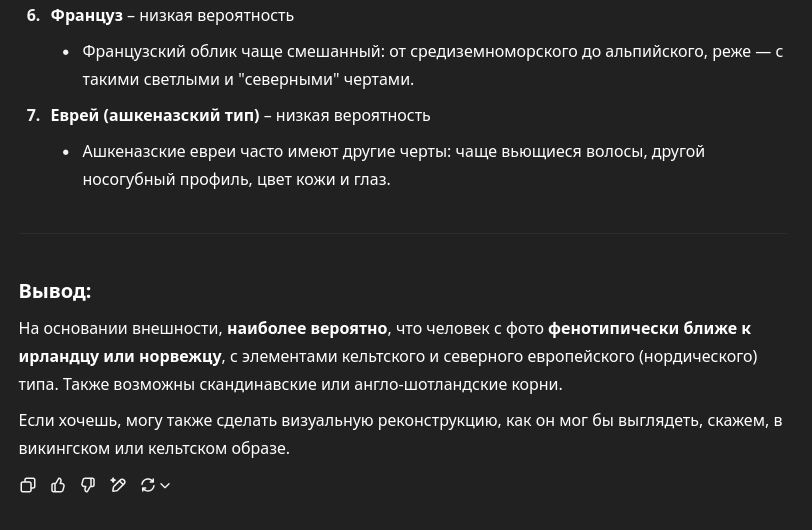Image resolution: width=812 pixels, height=530 pixels.
Task: Click the bullet starting "Французский облик чаще смешанный"
Action: 432,65
